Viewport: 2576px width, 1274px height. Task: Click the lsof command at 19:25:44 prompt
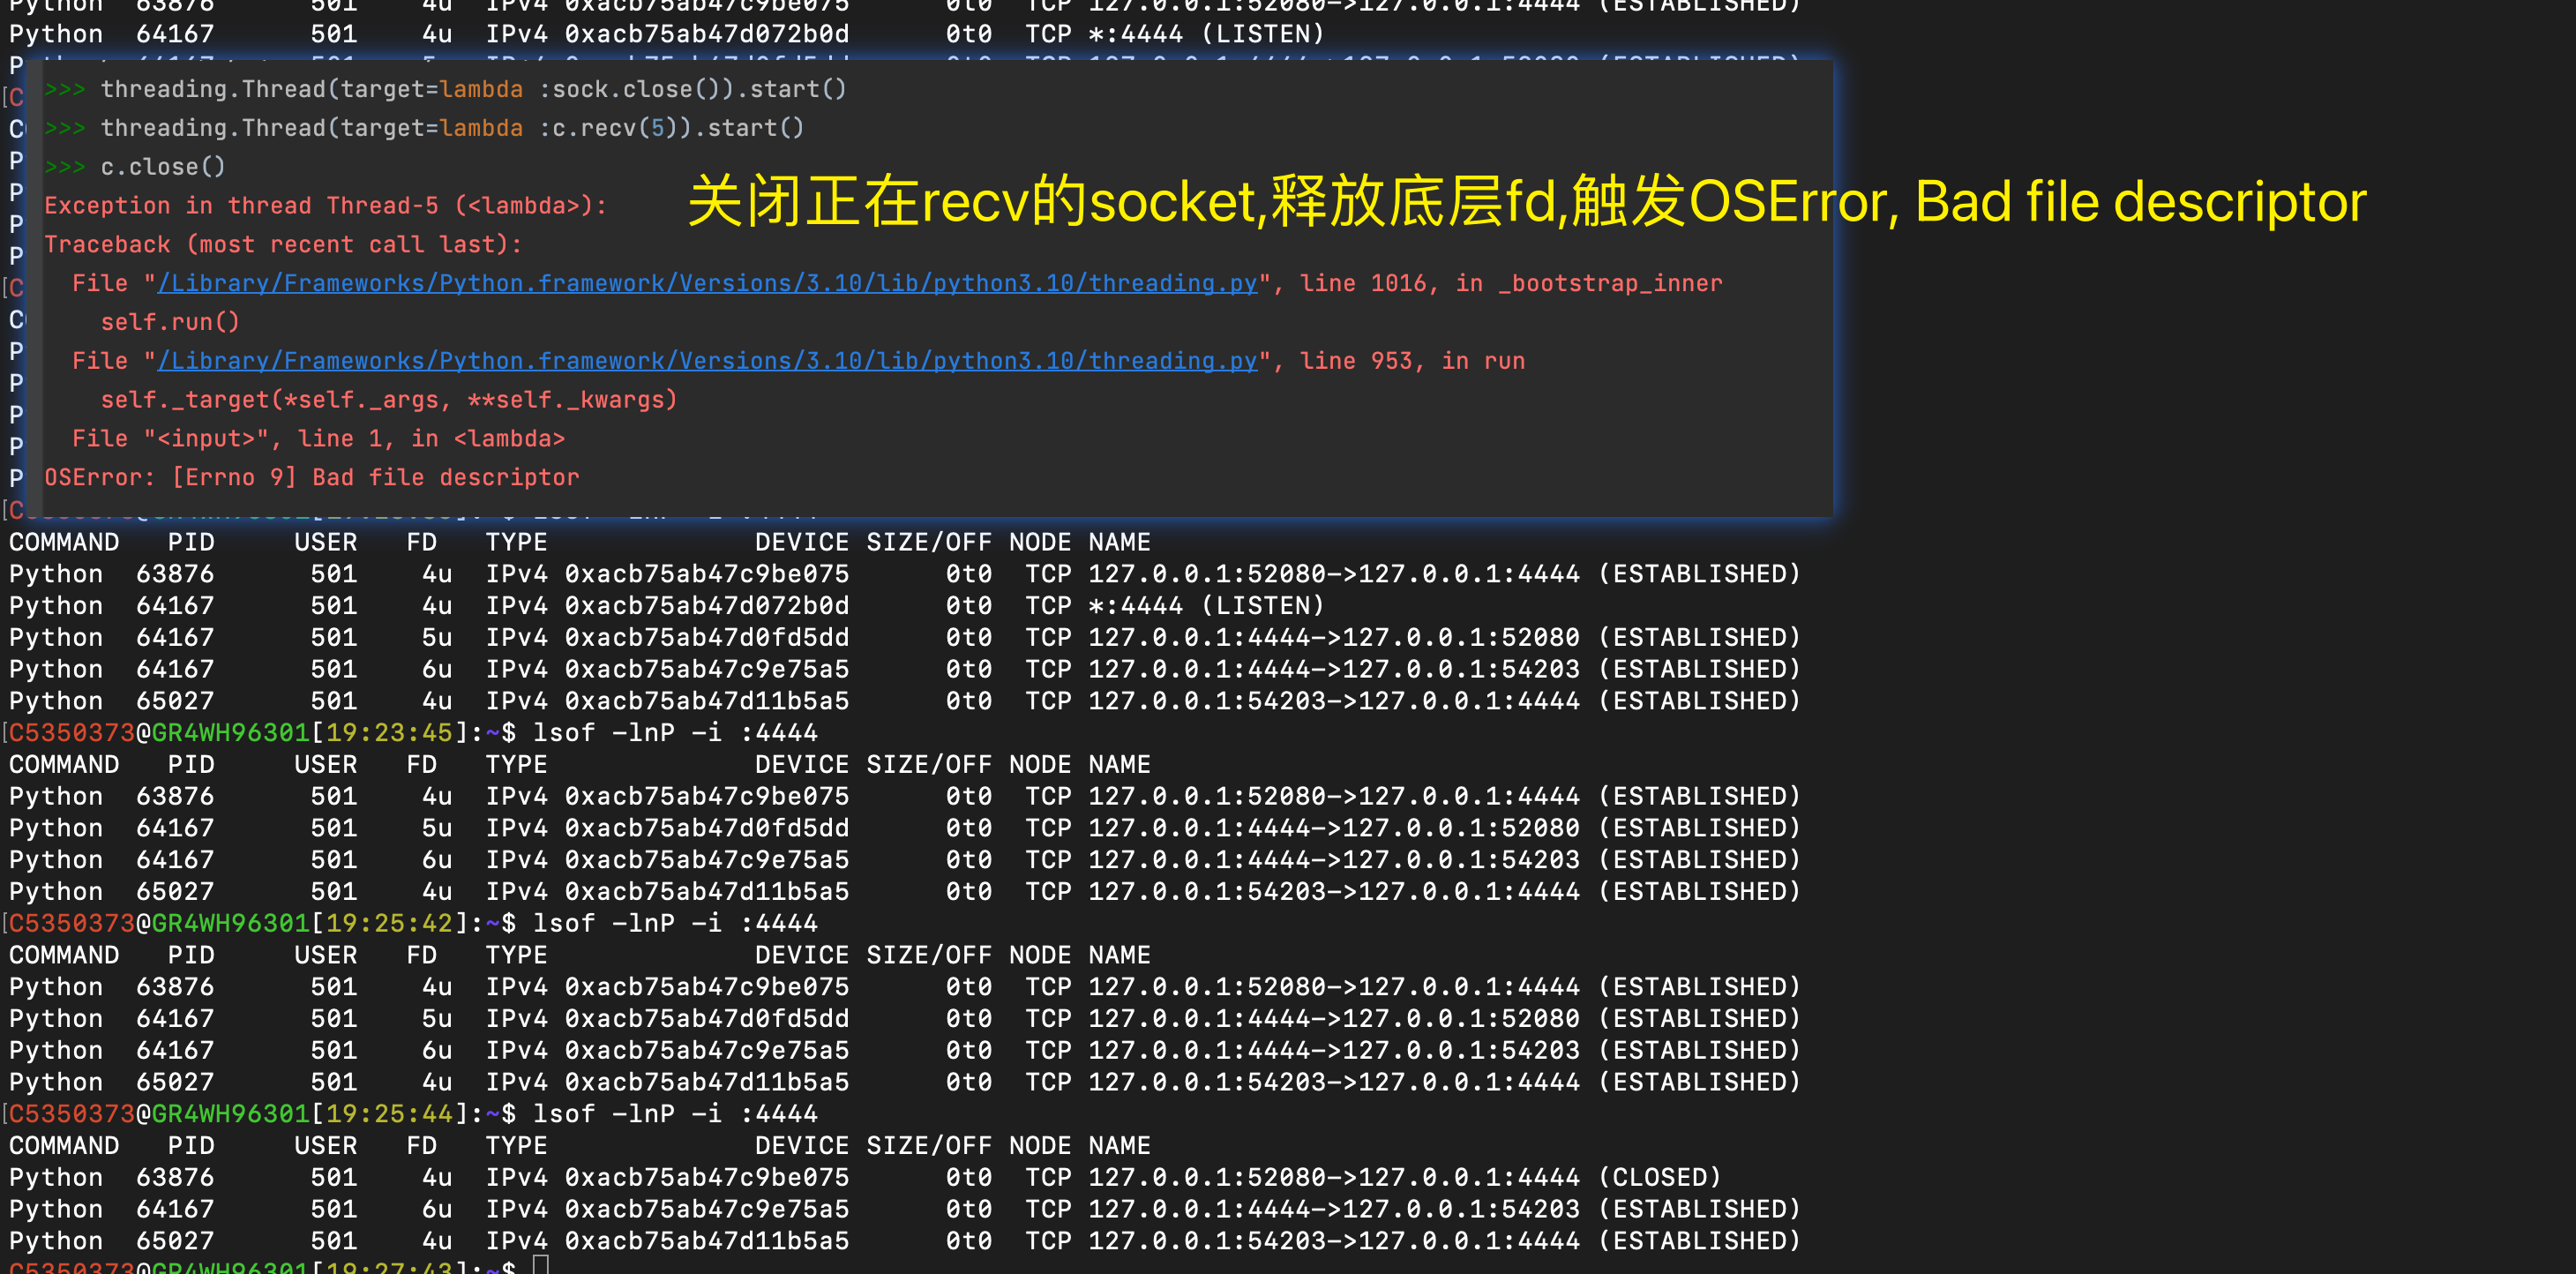point(675,1114)
